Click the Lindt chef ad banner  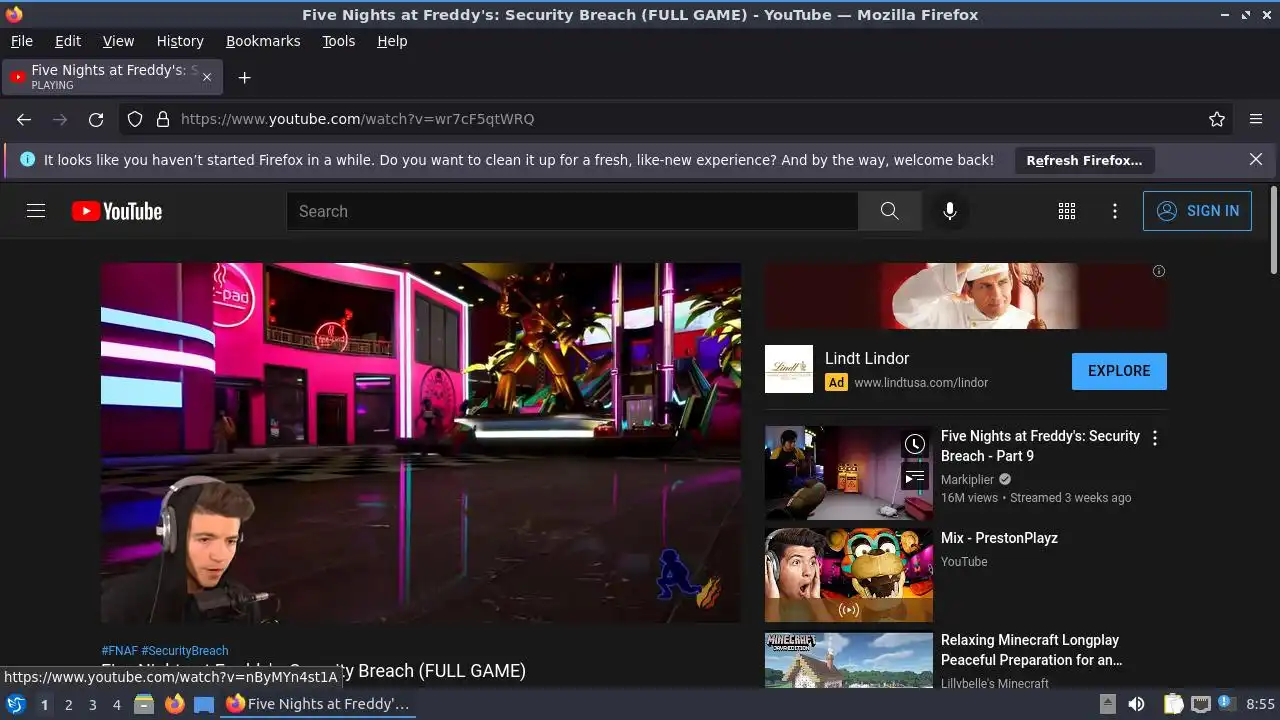(966, 296)
